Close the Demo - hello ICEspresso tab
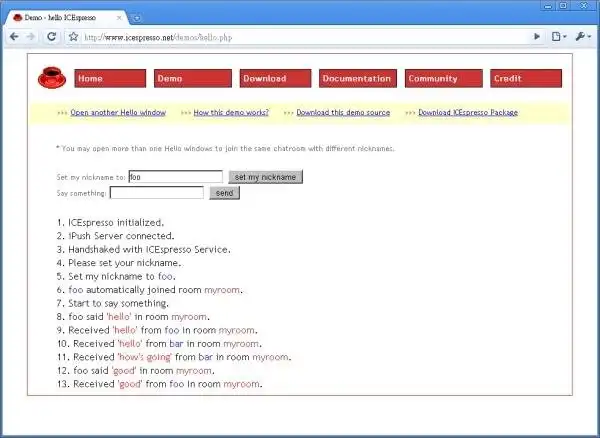 coord(119,18)
